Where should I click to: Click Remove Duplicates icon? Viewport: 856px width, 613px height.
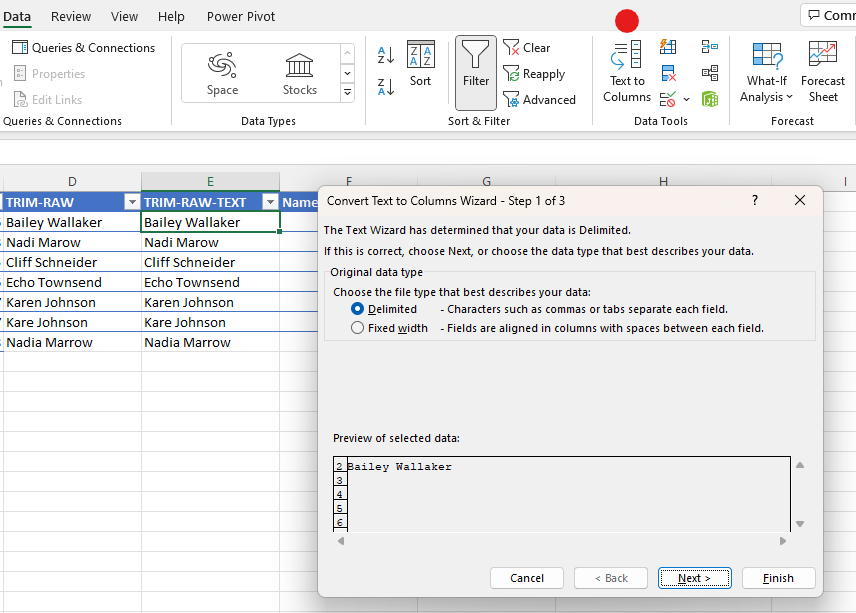click(x=668, y=73)
